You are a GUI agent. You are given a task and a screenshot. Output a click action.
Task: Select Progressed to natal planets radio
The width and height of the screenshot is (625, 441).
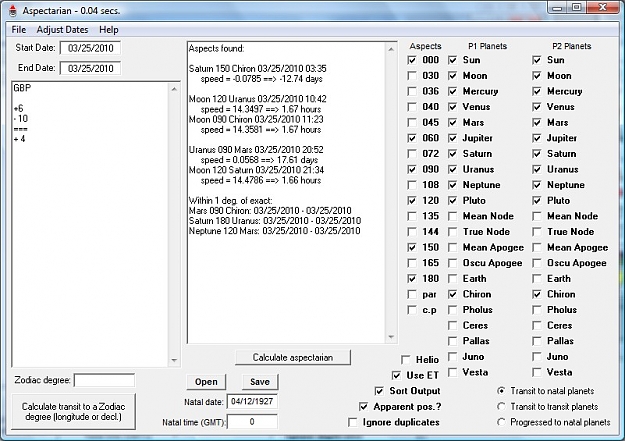501,422
